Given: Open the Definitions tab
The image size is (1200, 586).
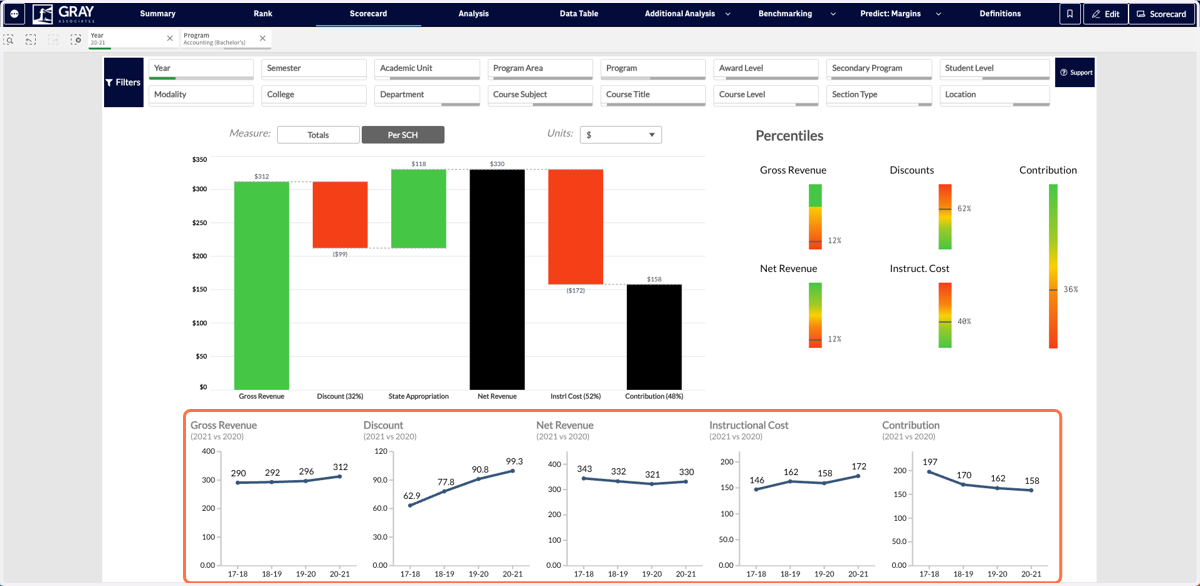Looking at the screenshot, I should [1000, 14].
